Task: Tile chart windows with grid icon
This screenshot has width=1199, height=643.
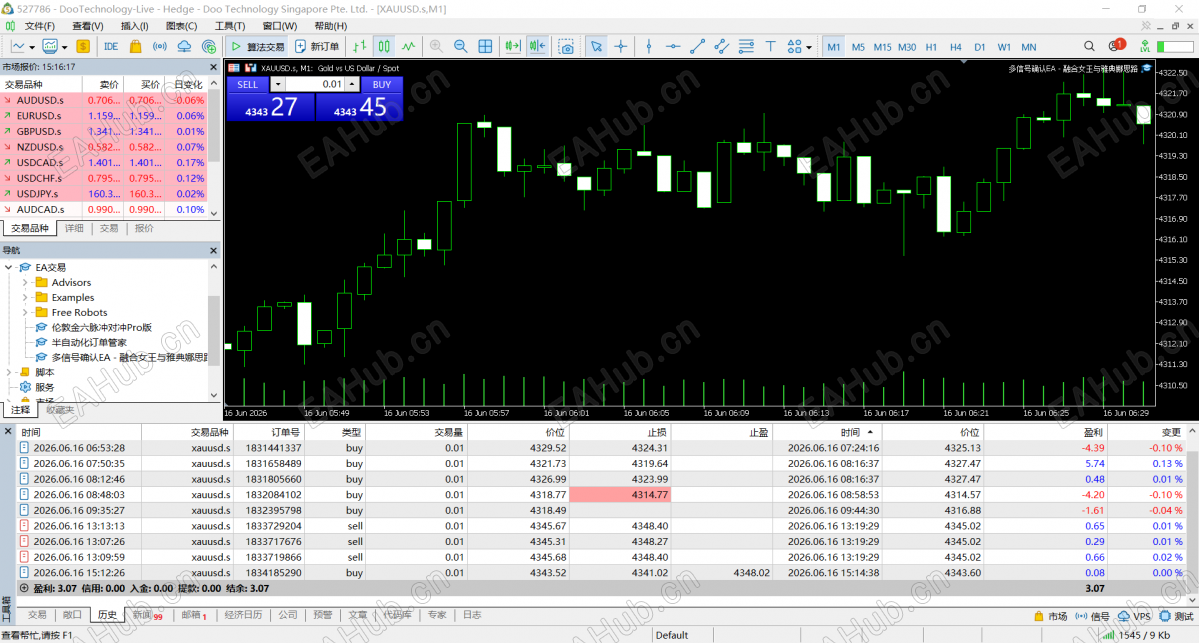Action: (x=485, y=47)
